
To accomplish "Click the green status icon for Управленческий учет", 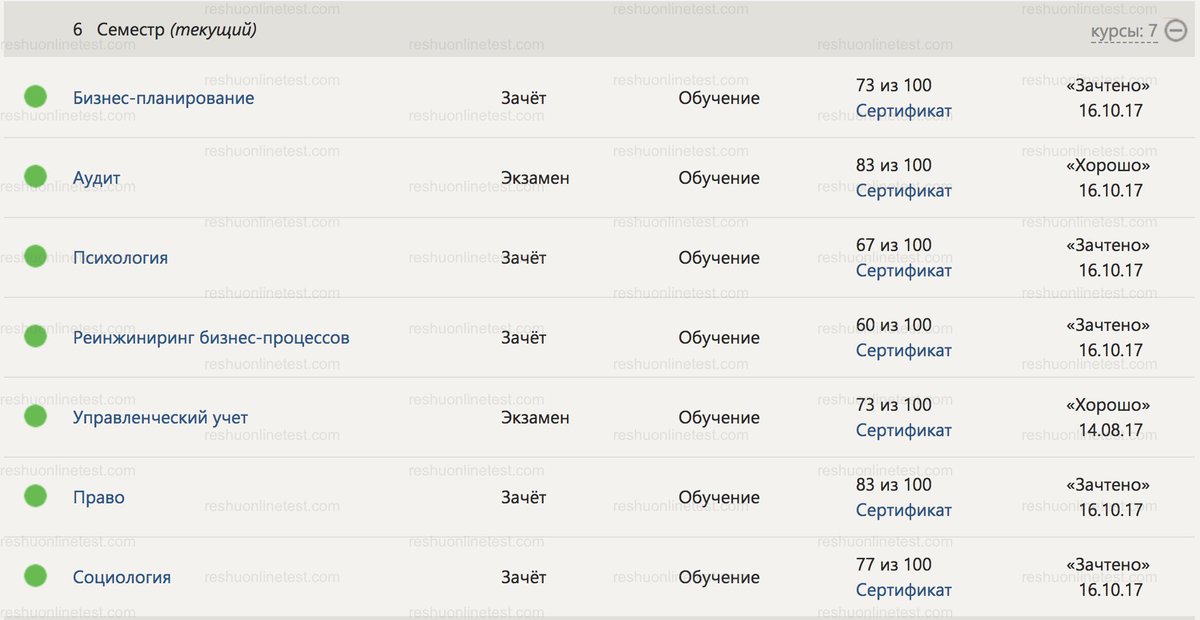I will point(35,417).
